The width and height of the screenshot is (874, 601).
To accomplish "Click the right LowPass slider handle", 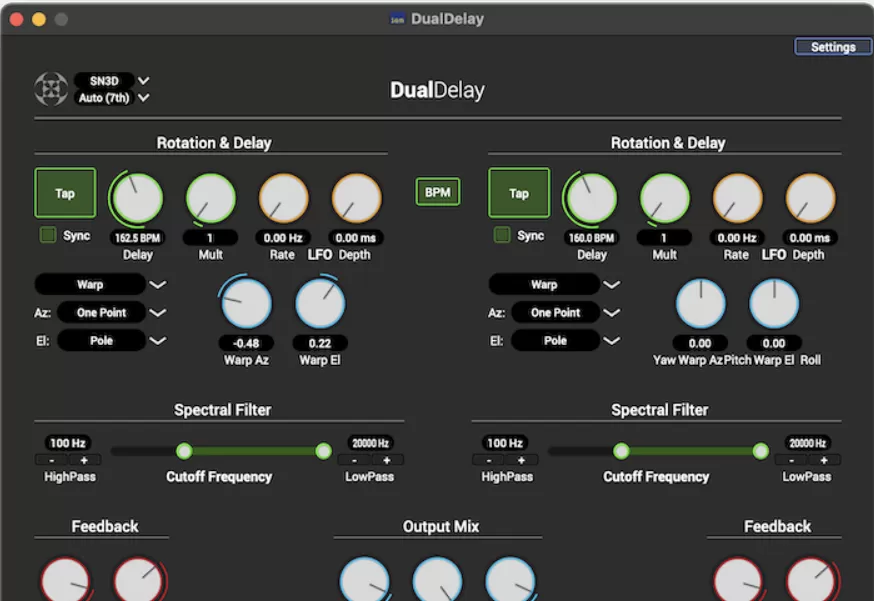I will [x=760, y=451].
